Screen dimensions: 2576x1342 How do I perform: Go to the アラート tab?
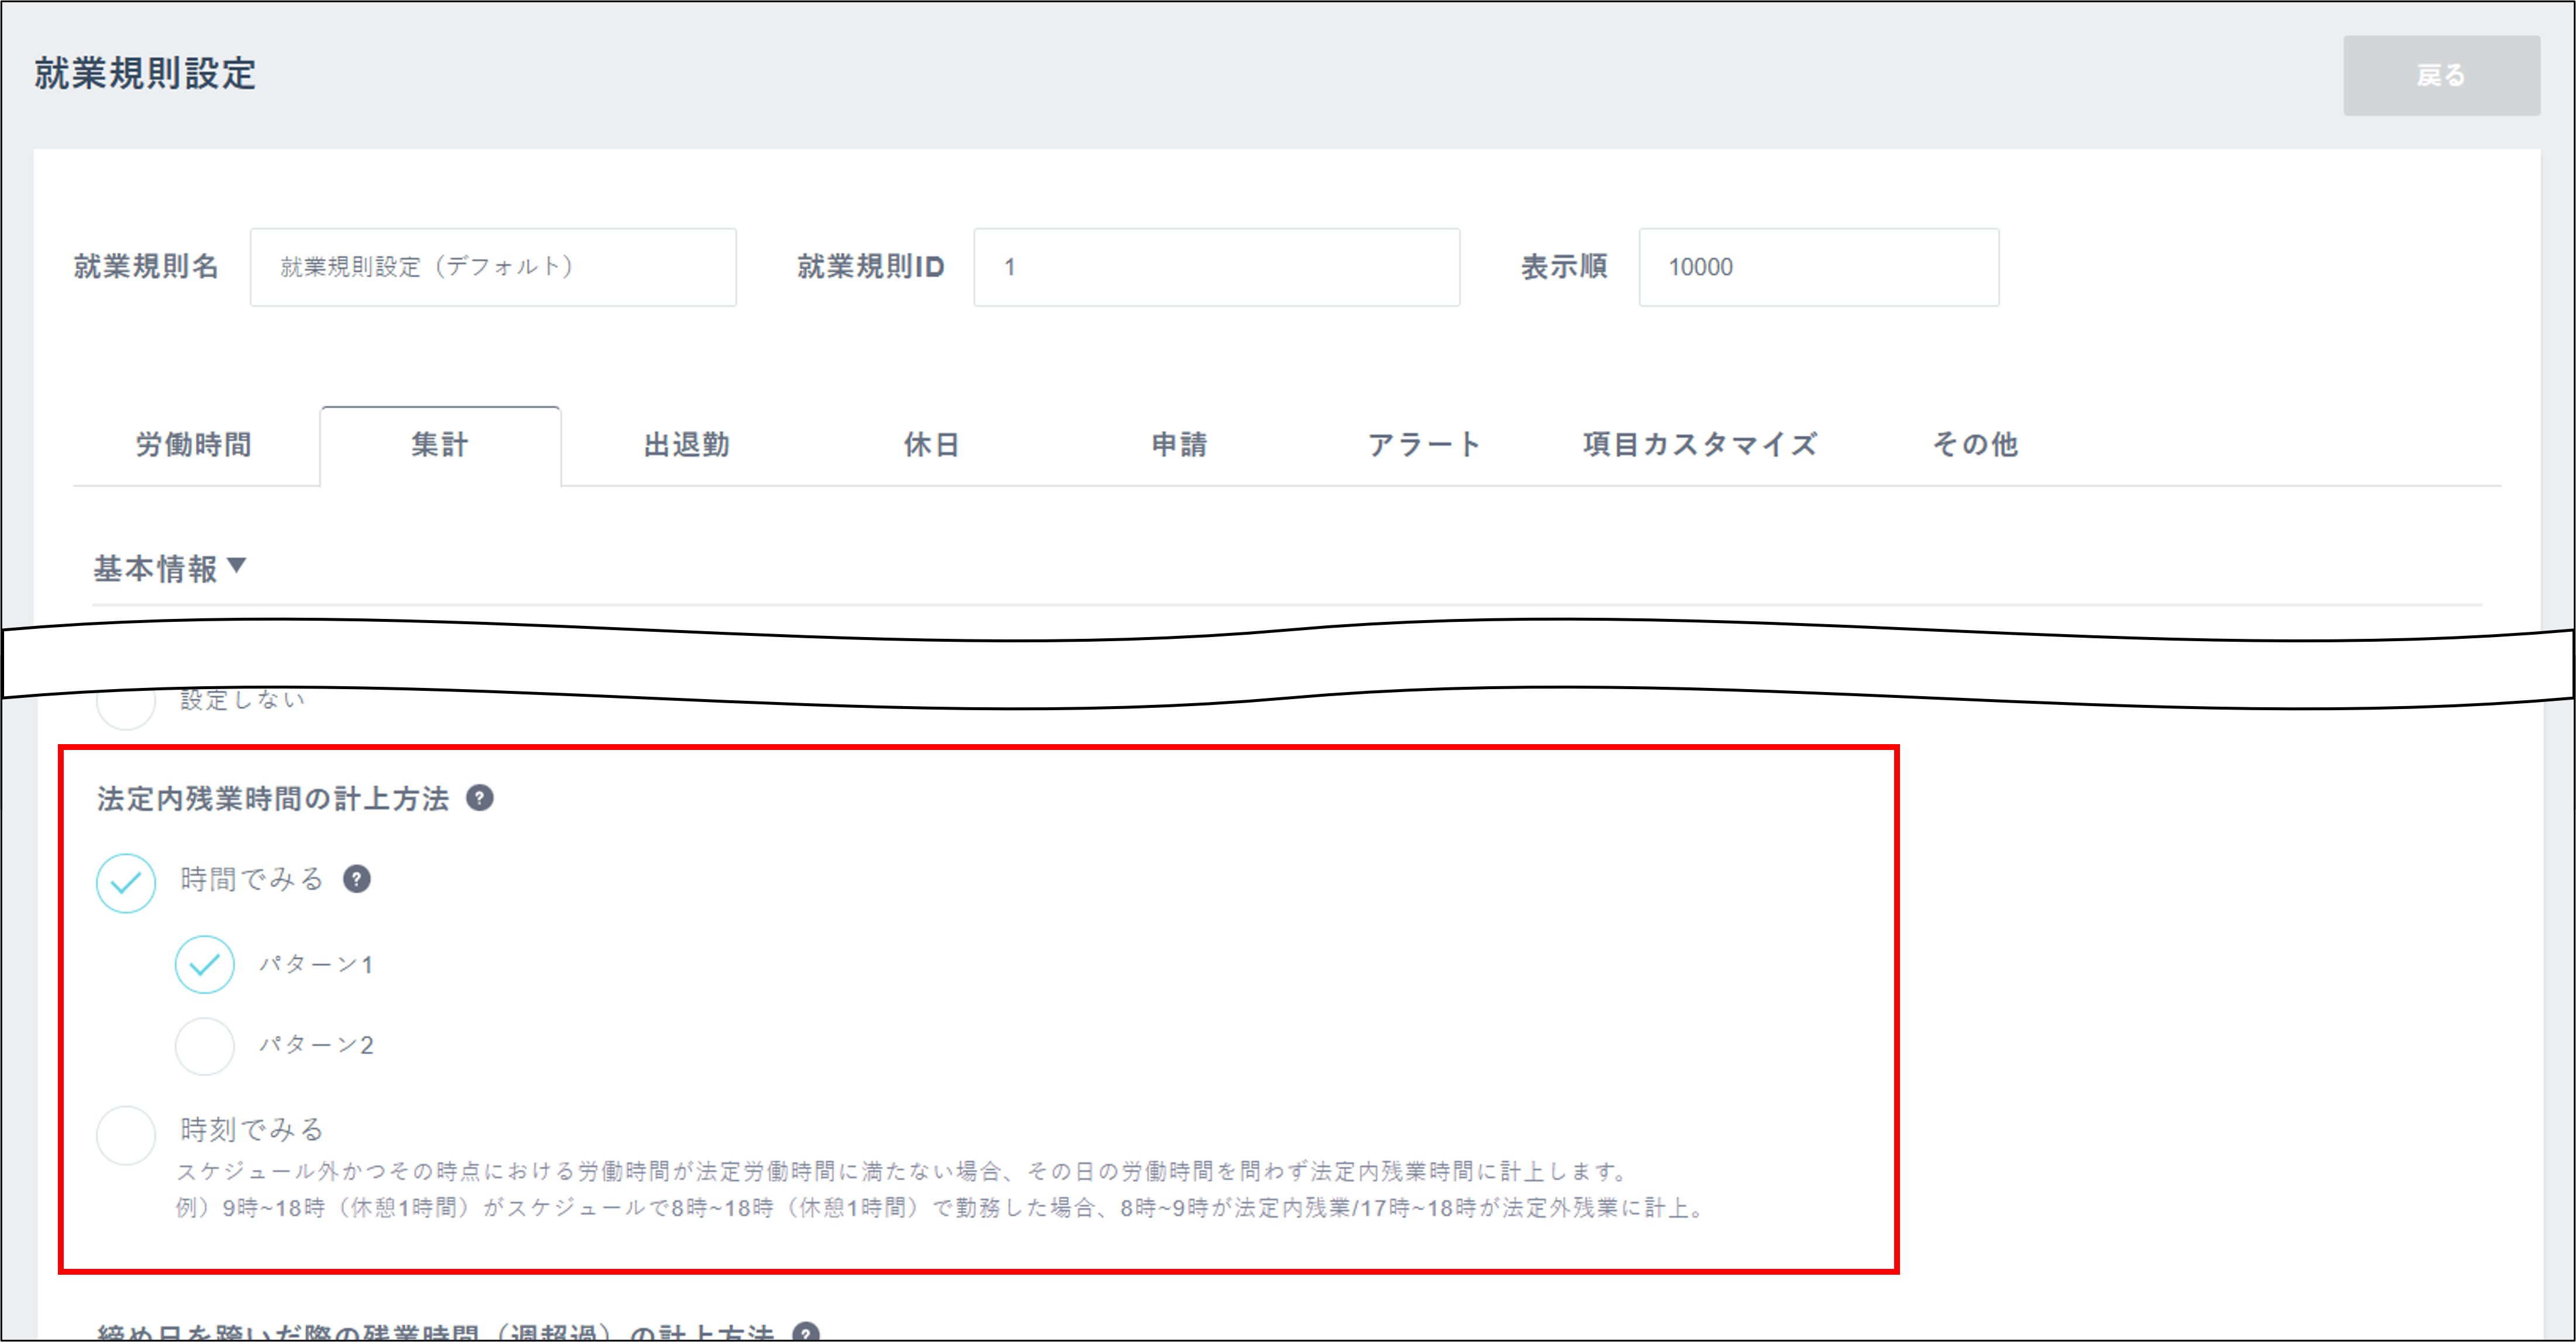[x=1424, y=446]
